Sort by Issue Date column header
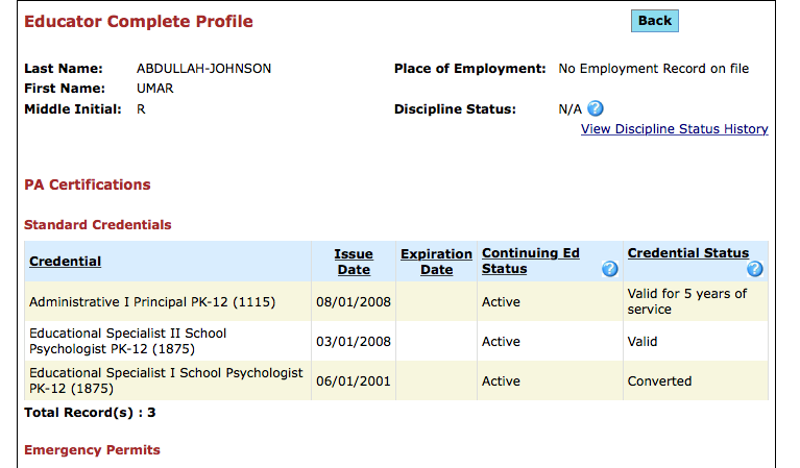The width and height of the screenshot is (800, 468). [x=354, y=262]
